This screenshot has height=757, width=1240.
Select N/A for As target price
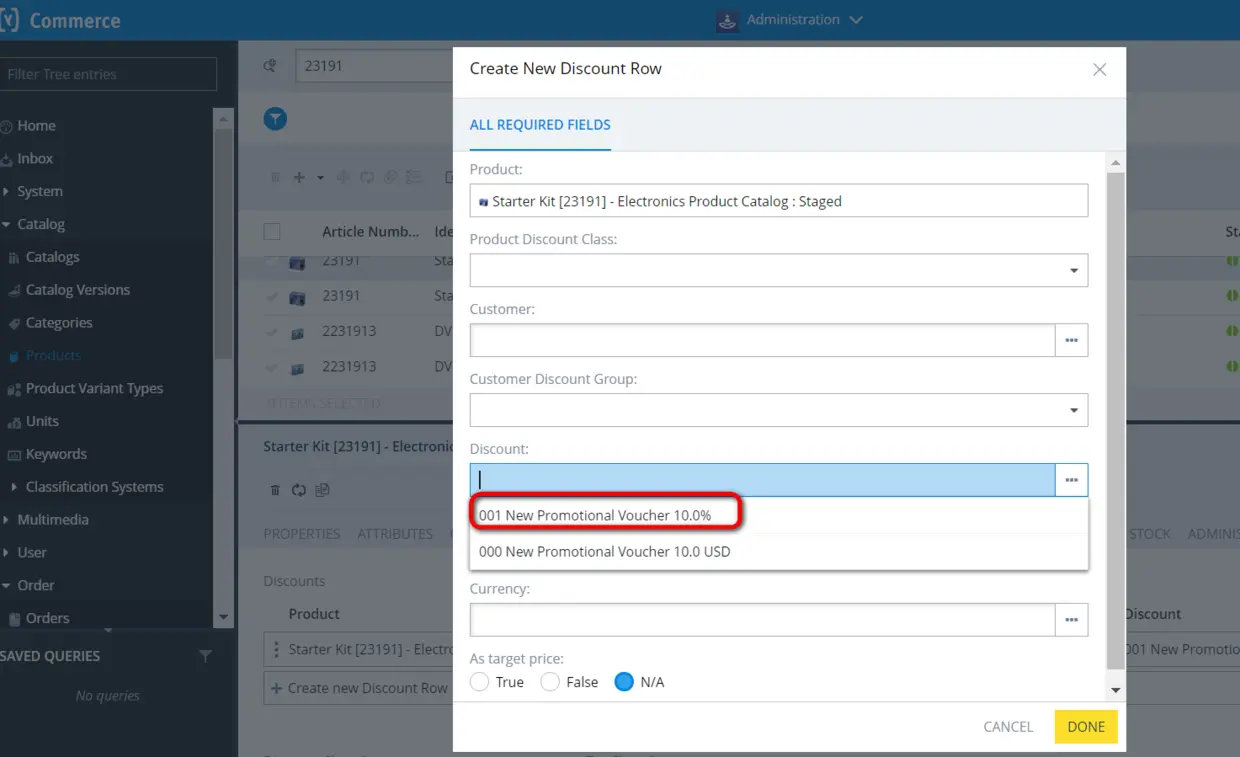tap(624, 682)
